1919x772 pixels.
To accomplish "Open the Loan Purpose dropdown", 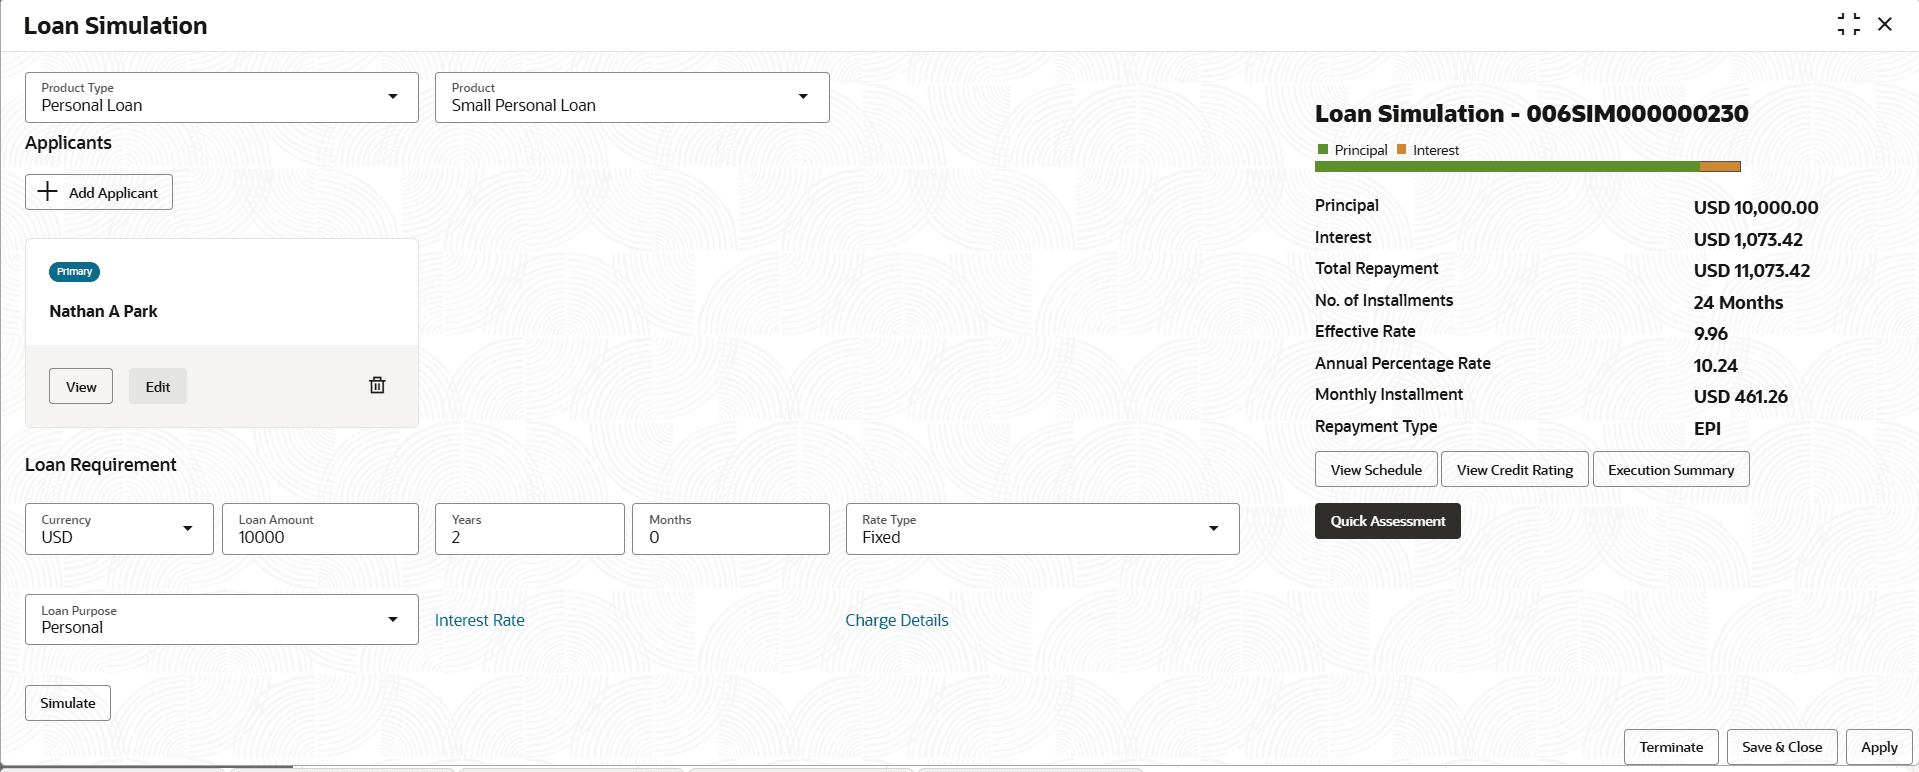I will (392, 620).
